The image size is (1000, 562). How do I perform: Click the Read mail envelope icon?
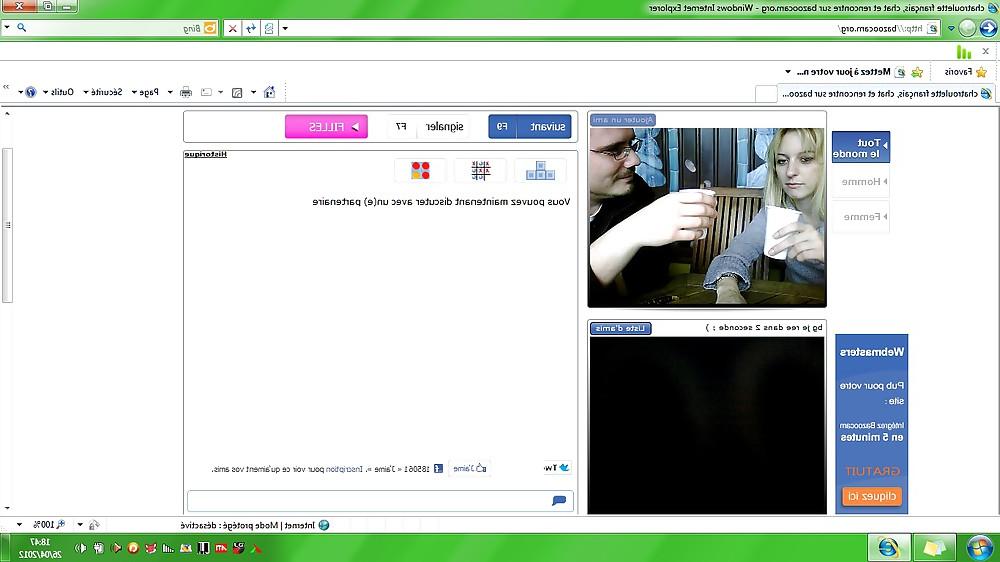[207, 92]
